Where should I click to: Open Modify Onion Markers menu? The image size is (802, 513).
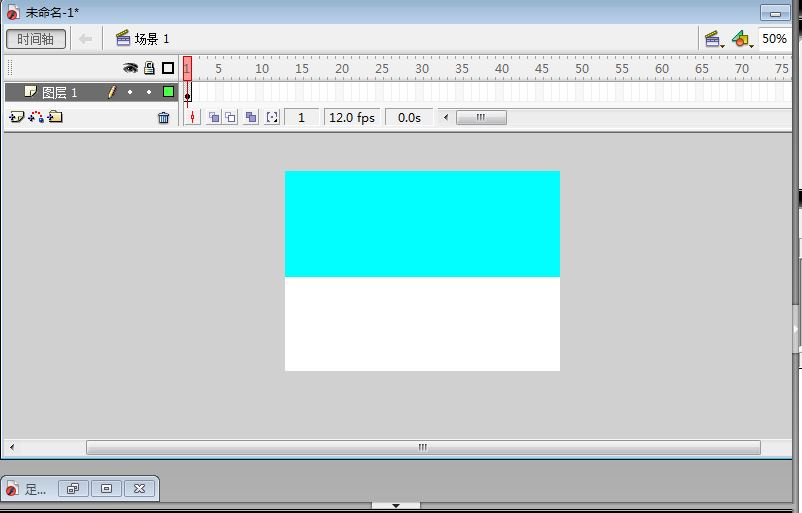coord(272,118)
